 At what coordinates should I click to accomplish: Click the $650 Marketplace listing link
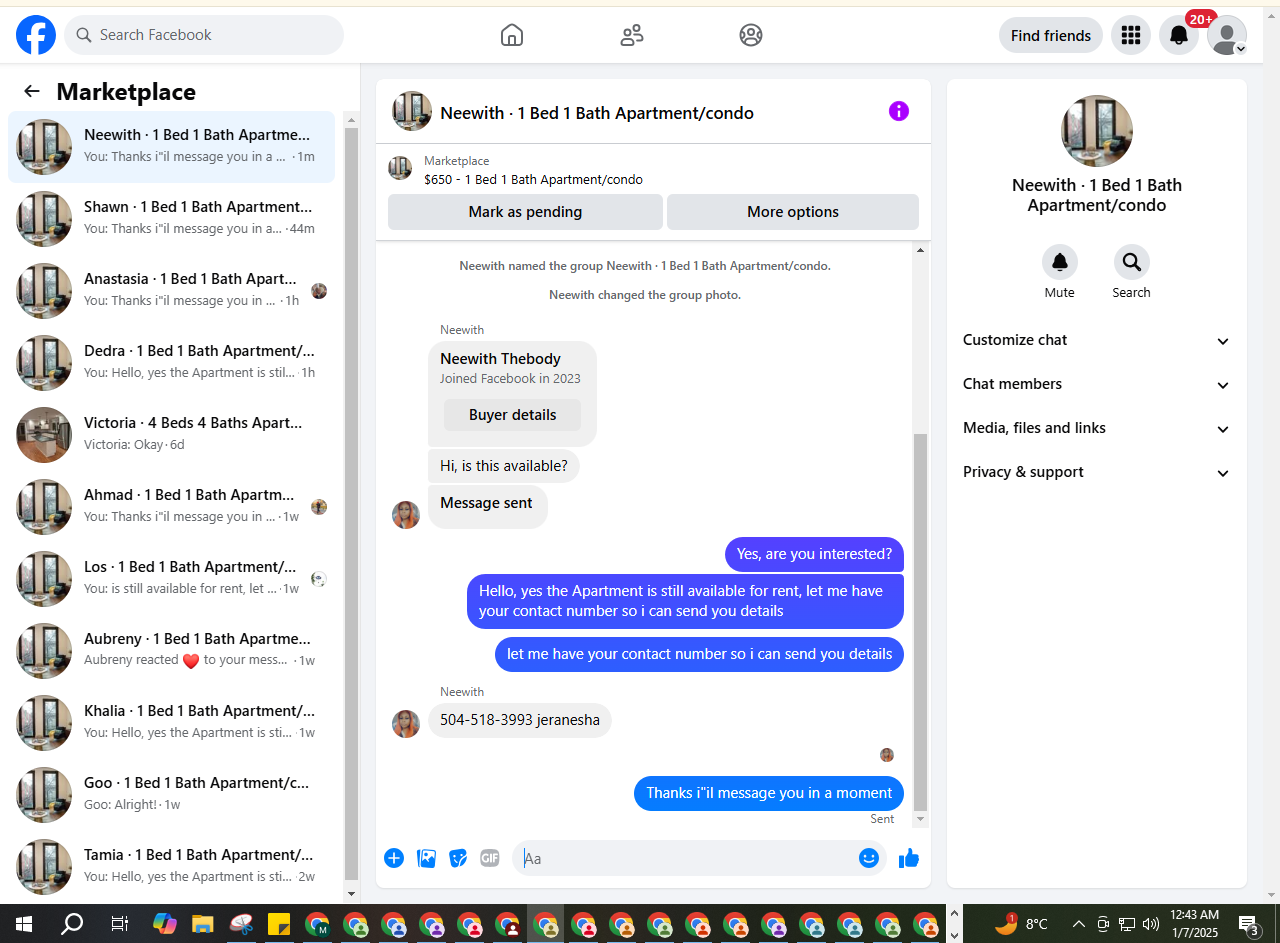(533, 180)
